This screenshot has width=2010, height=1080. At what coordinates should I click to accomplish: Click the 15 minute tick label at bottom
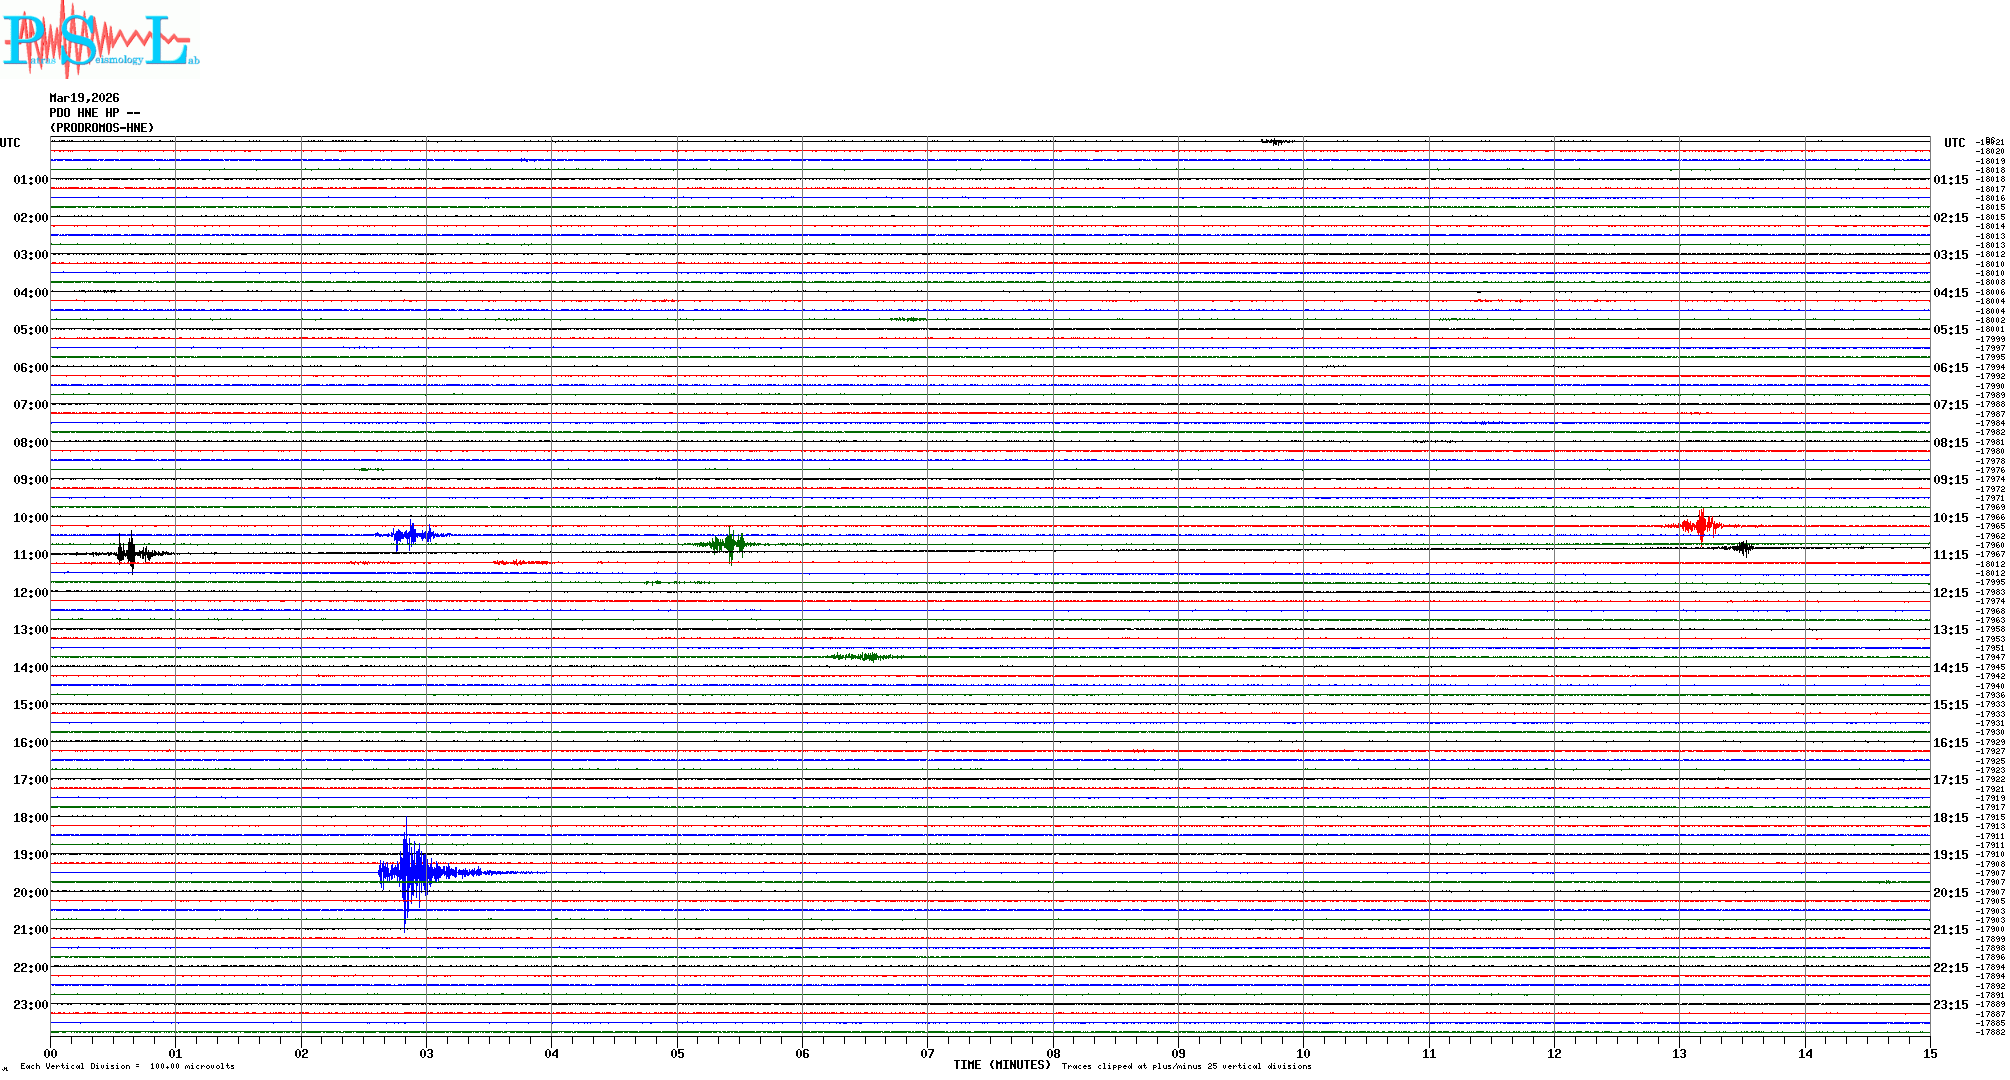click(1929, 1053)
